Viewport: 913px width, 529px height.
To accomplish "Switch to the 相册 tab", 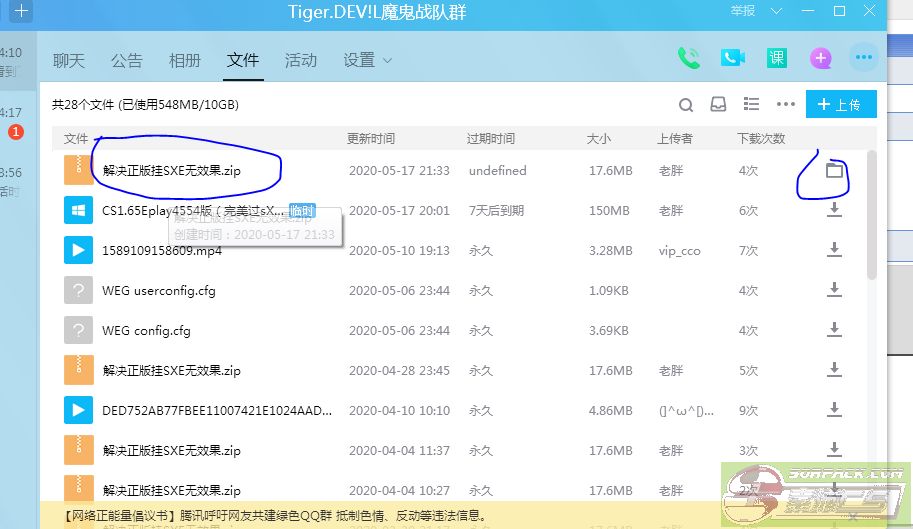I will coord(185,60).
